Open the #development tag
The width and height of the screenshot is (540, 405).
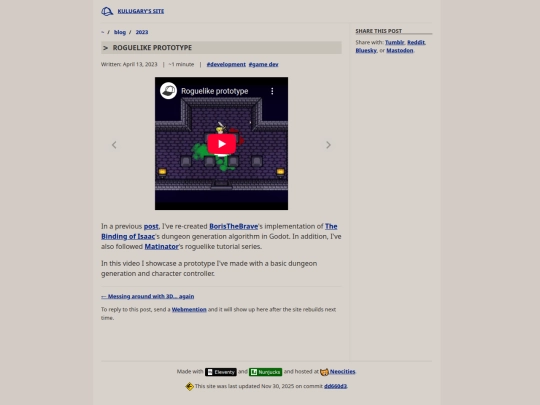[x=226, y=64]
